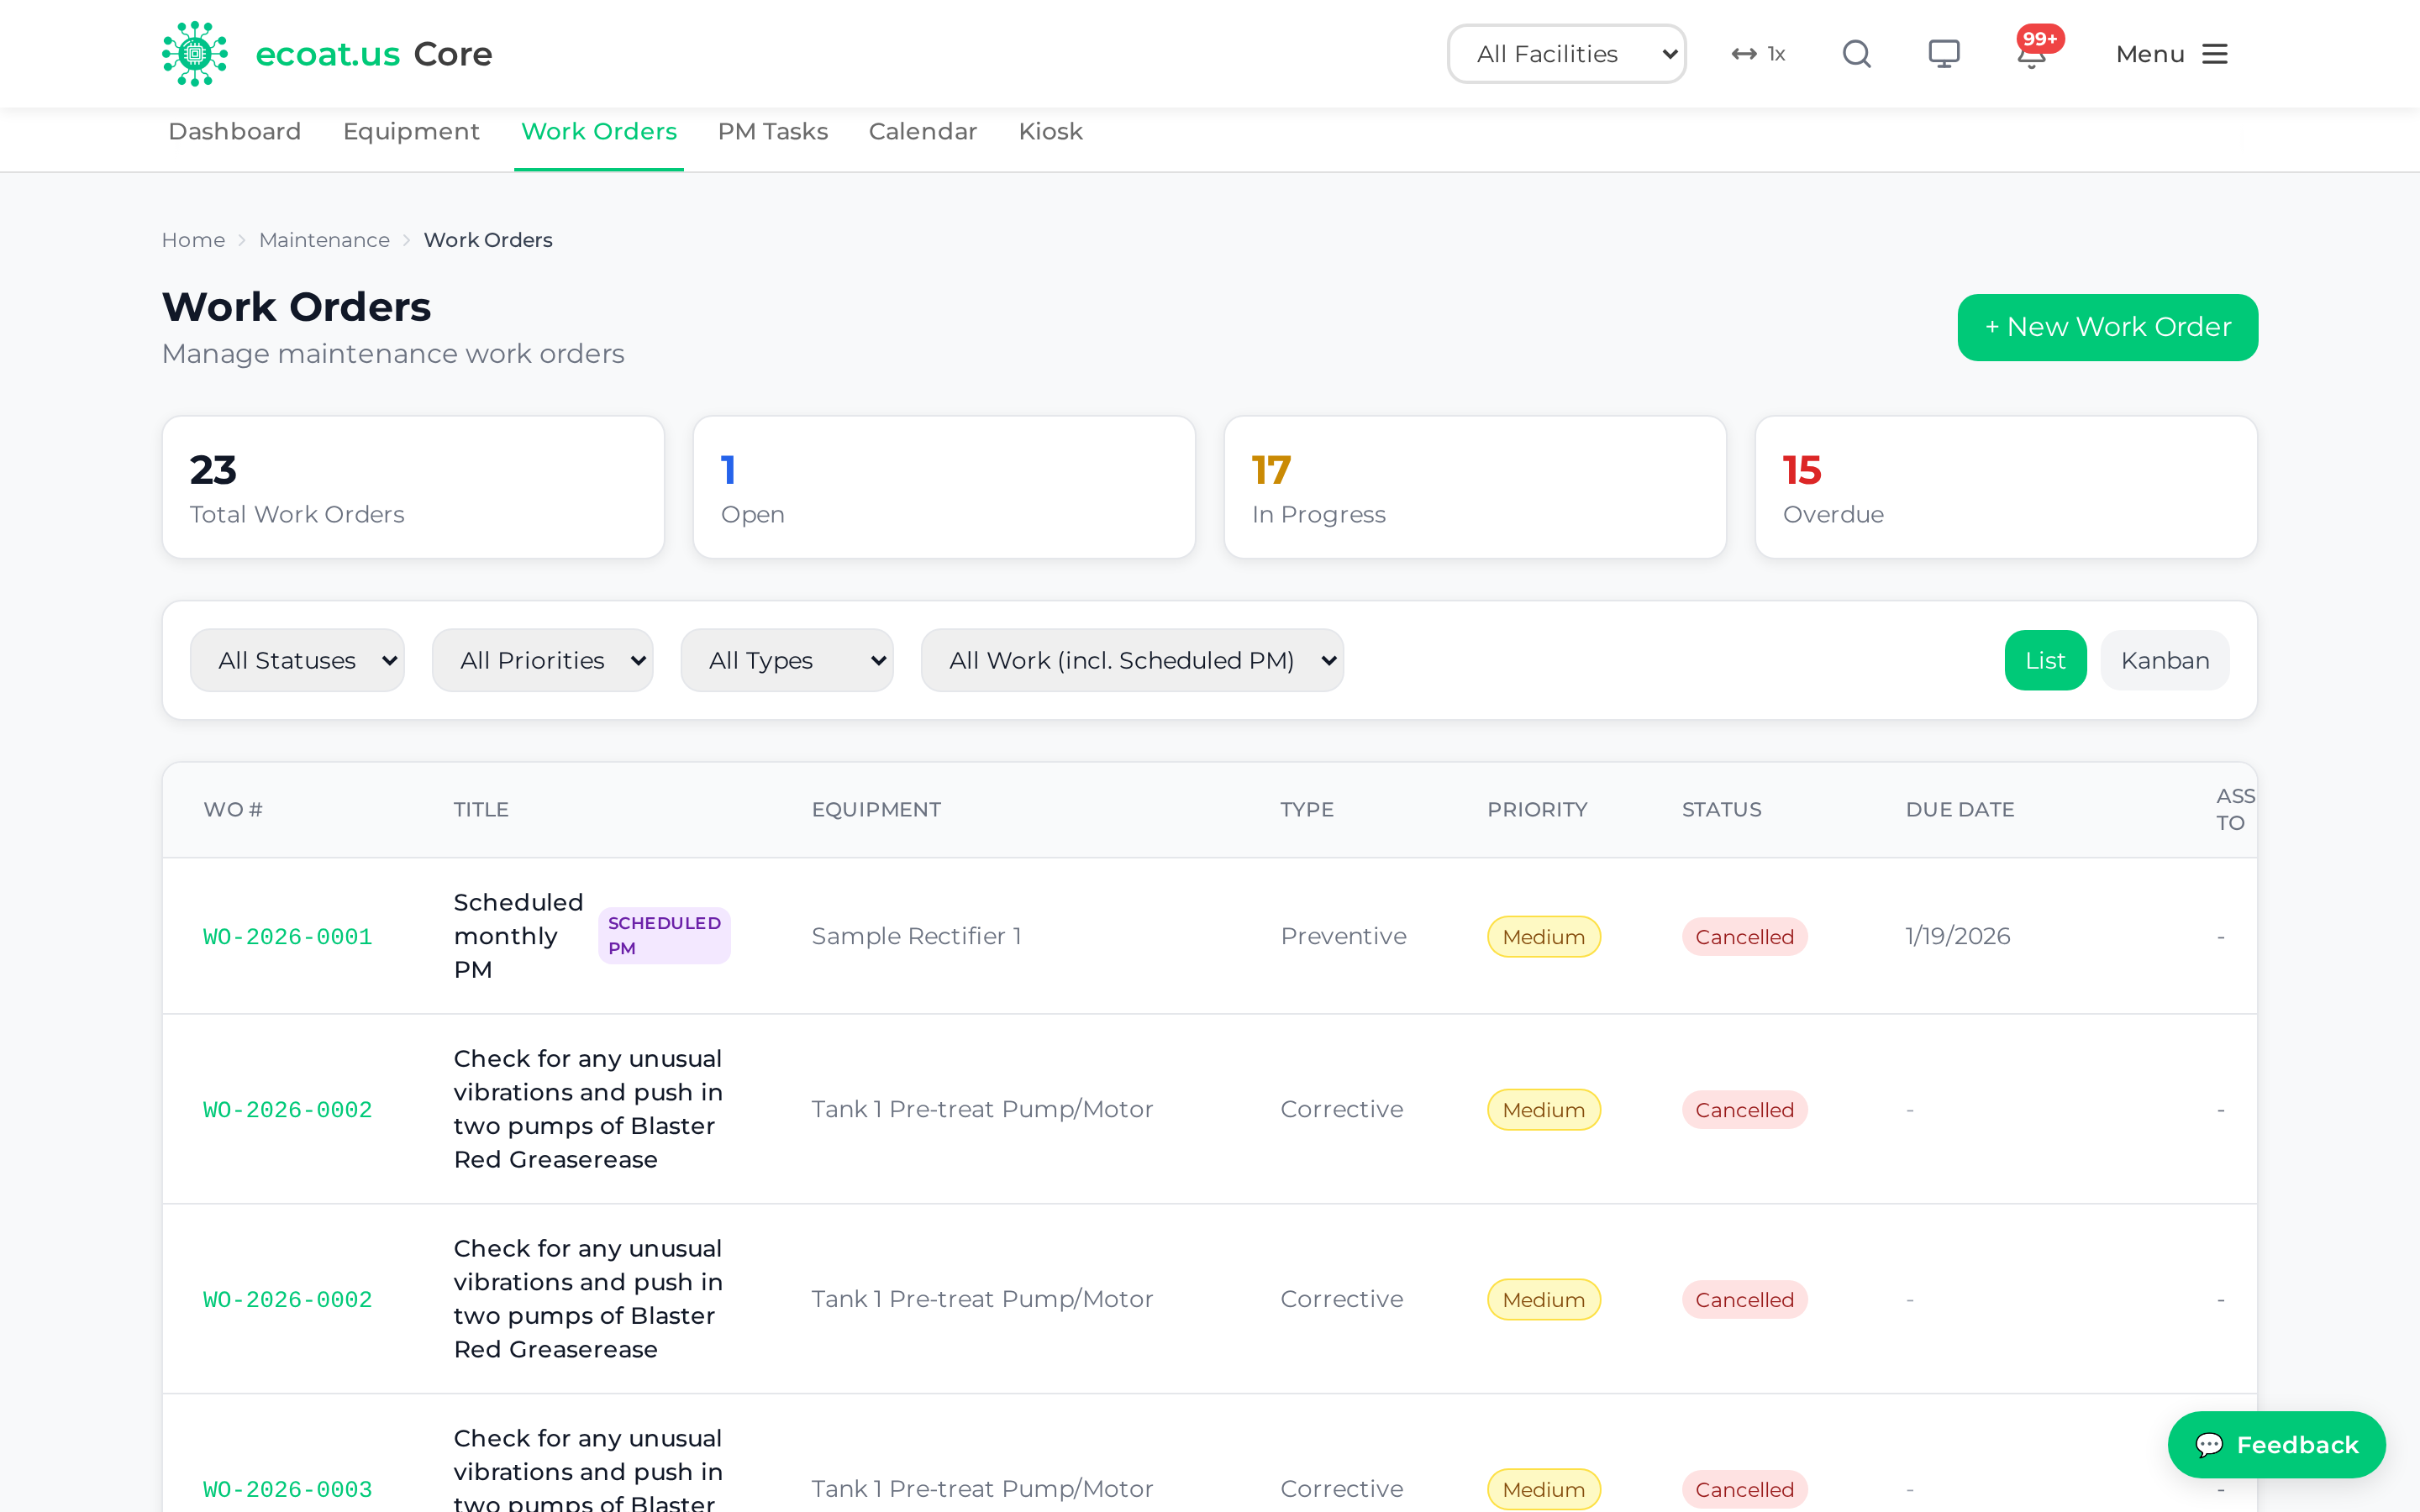Click the STATUS column header
Image resolution: width=2420 pixels, height=1512 pixels.
click(x=1721, y=810)
